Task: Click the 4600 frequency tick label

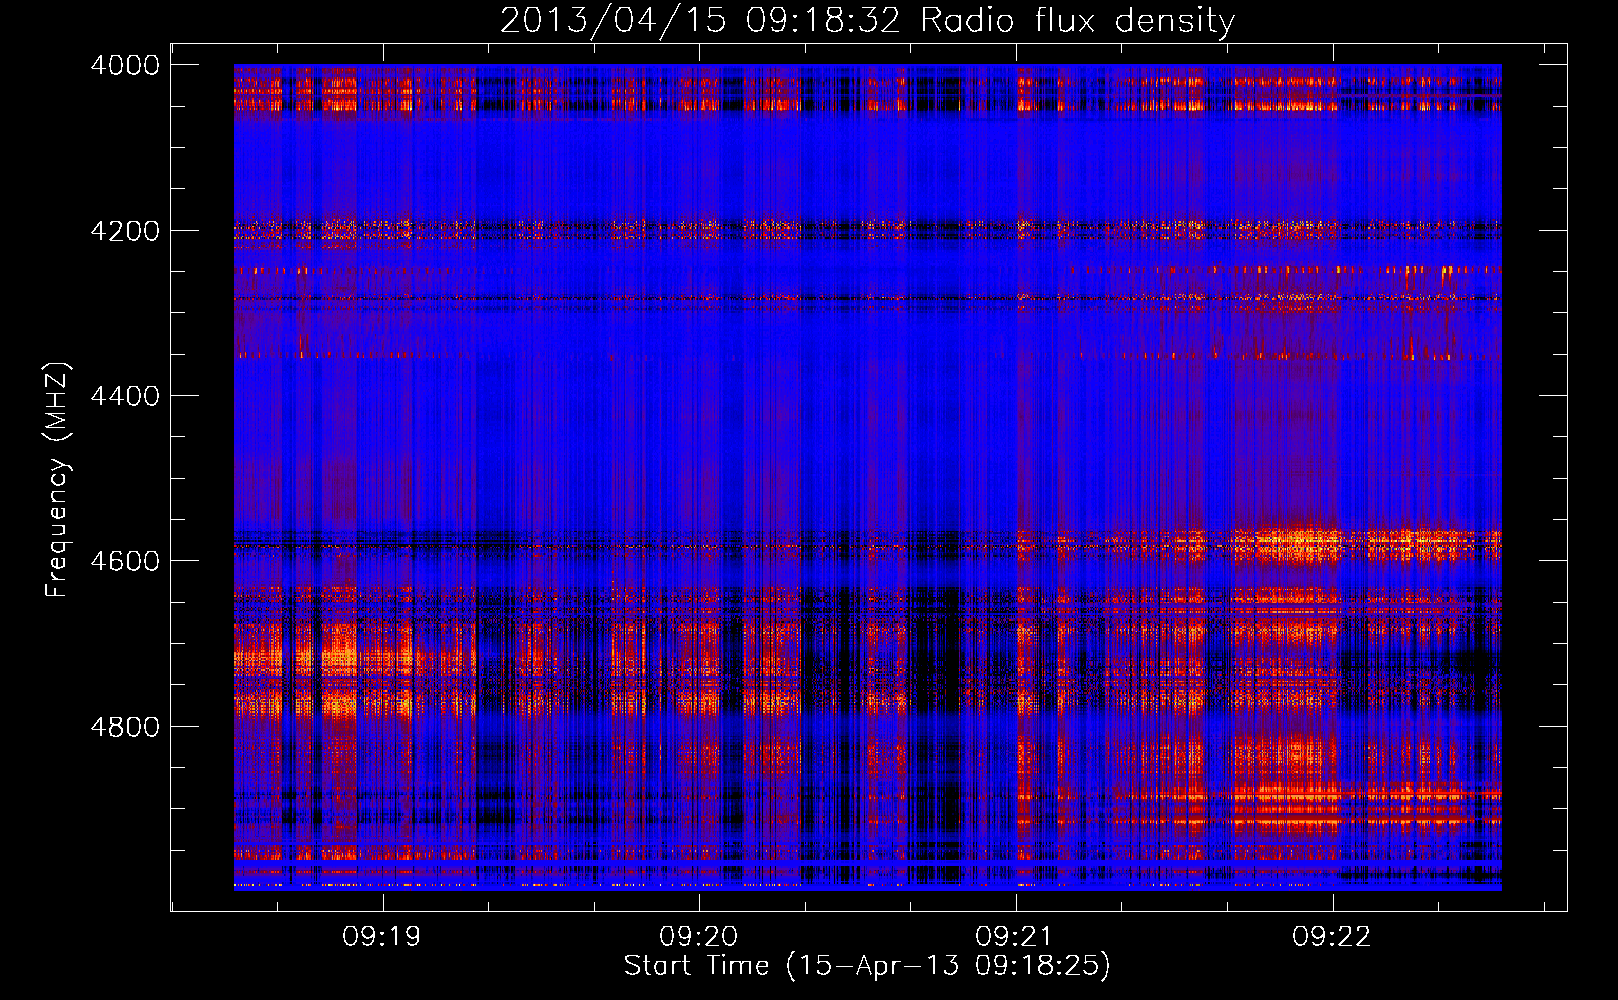Action: (x=125, y=561)
